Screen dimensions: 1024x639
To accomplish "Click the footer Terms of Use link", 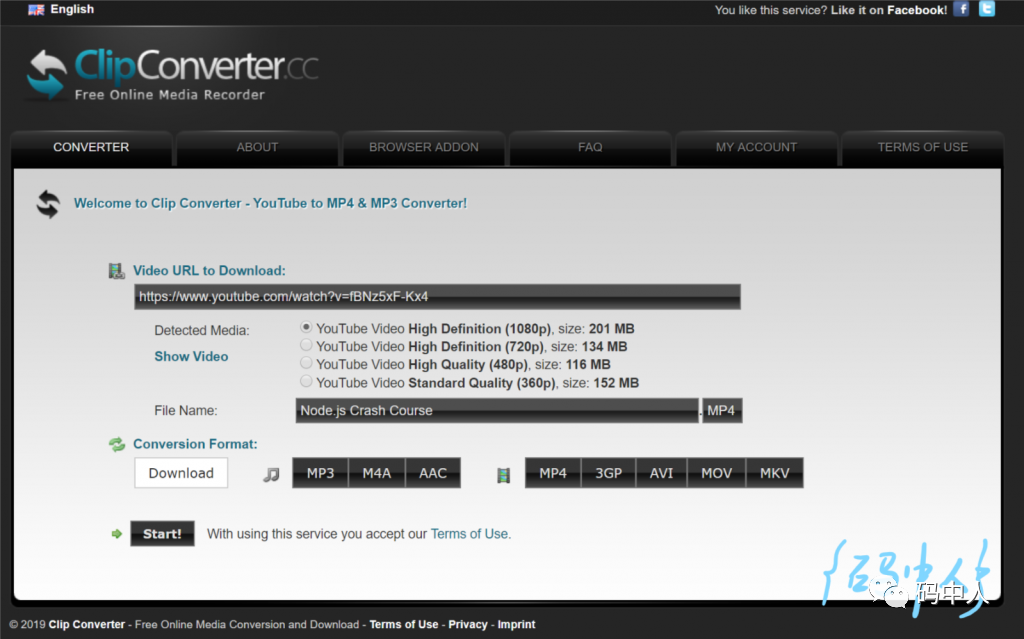I will [404, 625].
